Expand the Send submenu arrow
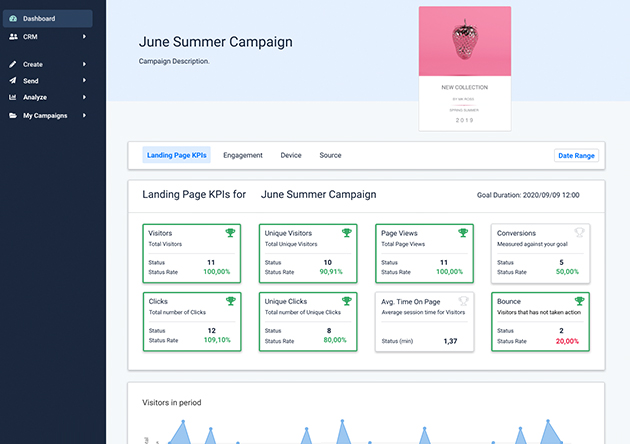630x444 pixels. (84, 80)
